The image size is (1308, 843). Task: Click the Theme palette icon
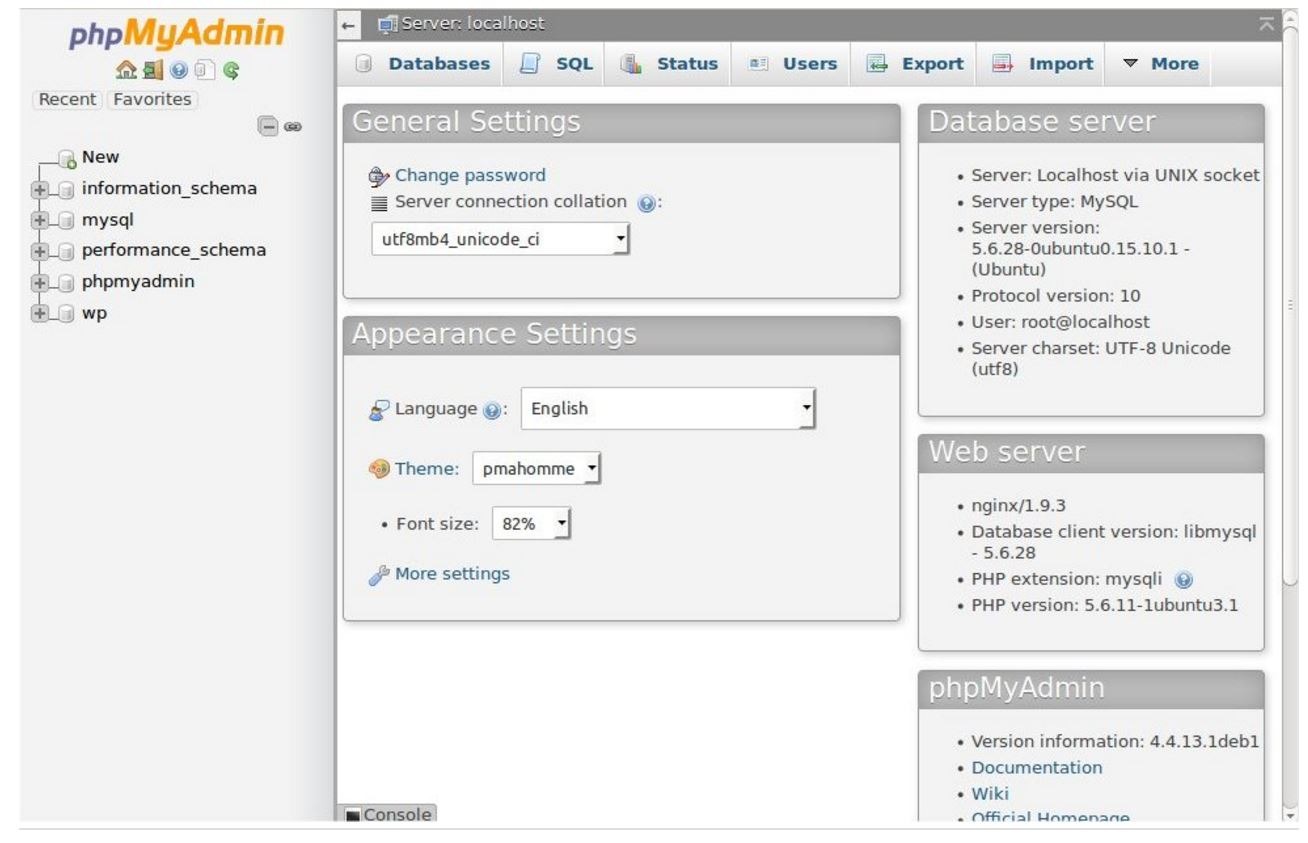pos(379,468)
